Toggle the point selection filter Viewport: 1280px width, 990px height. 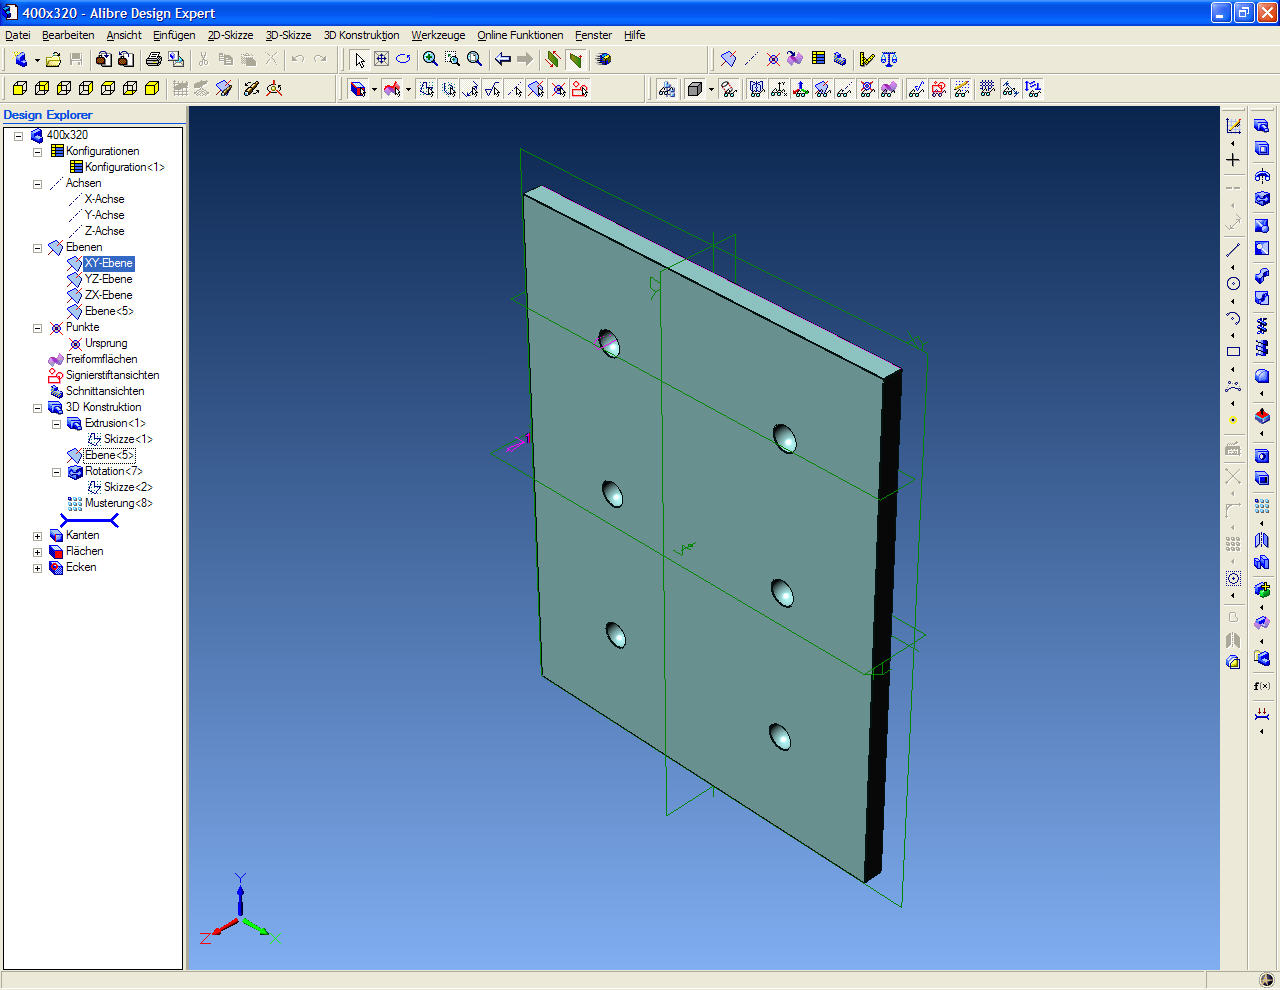pos(559,89)
